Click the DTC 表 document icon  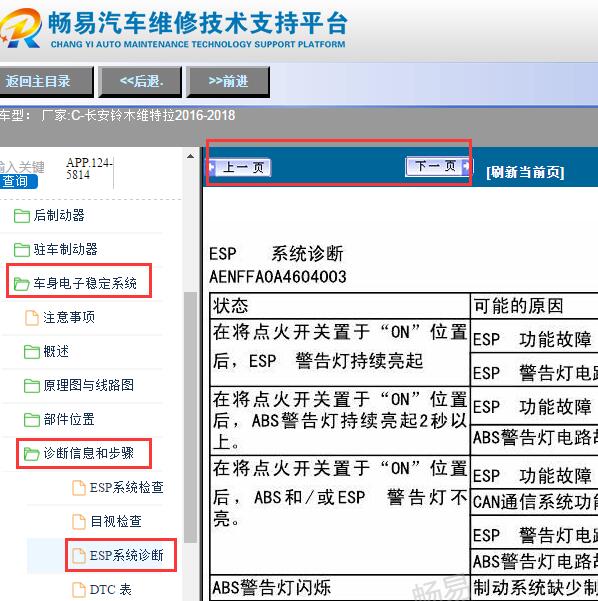tap(79, 590)
